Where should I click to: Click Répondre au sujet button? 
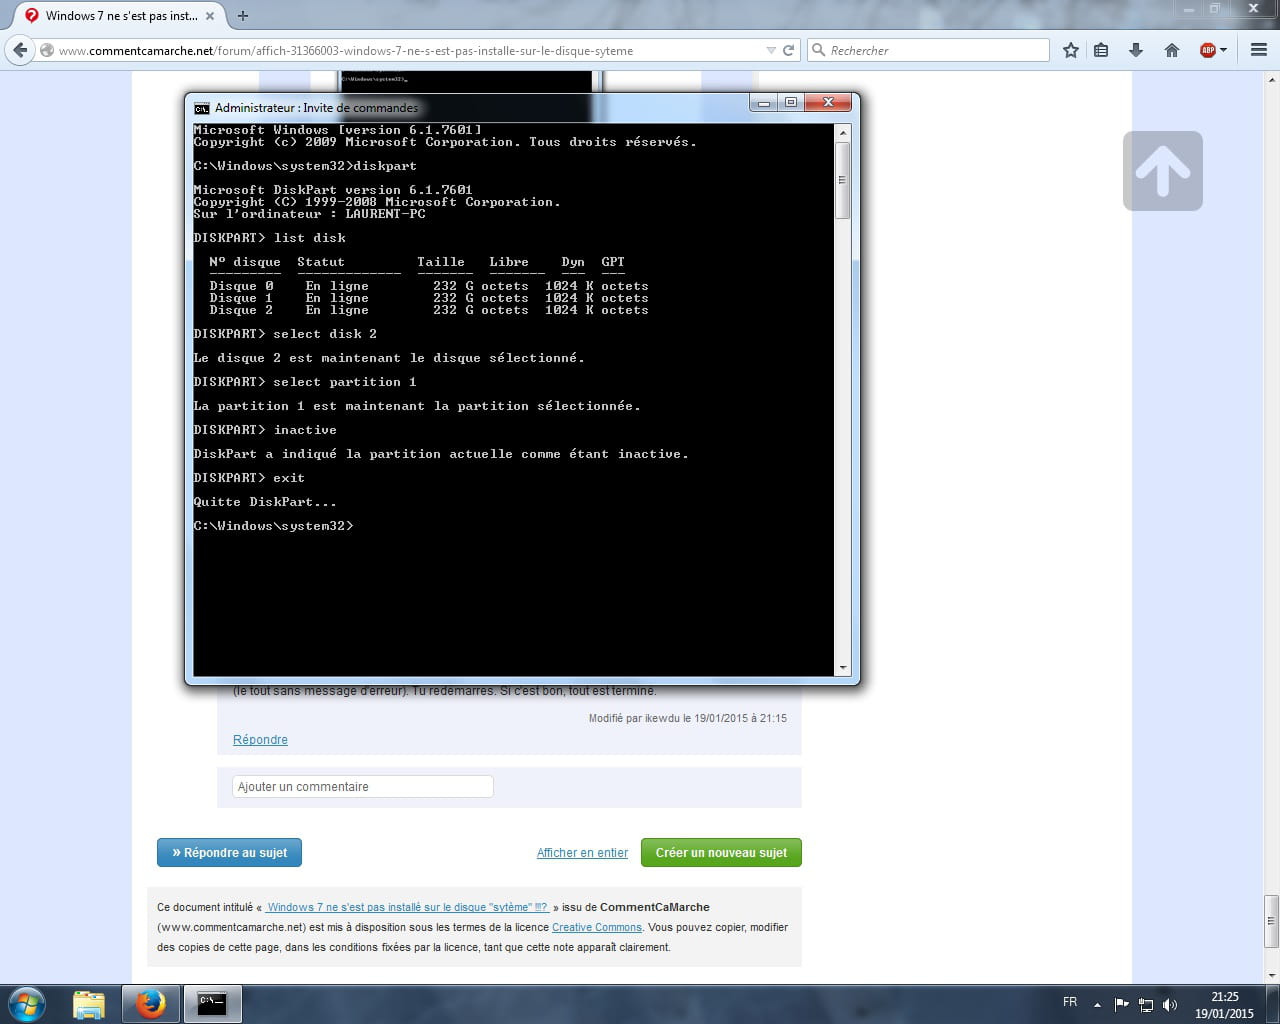pyautogui.click(x=229, y=853)
